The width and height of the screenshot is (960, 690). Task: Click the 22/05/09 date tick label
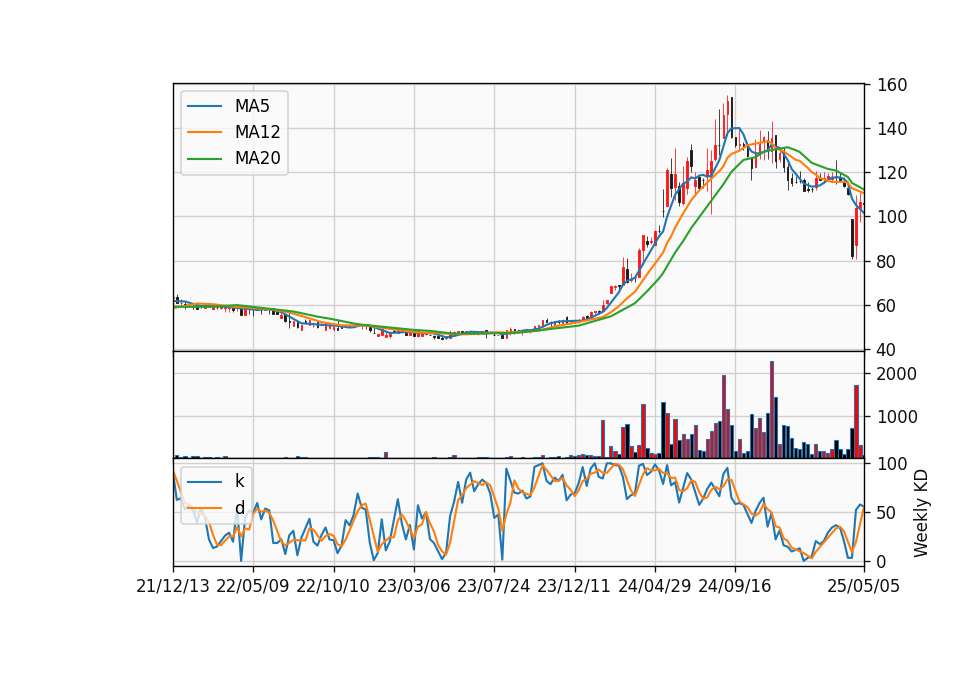click(x=252, y=586)
